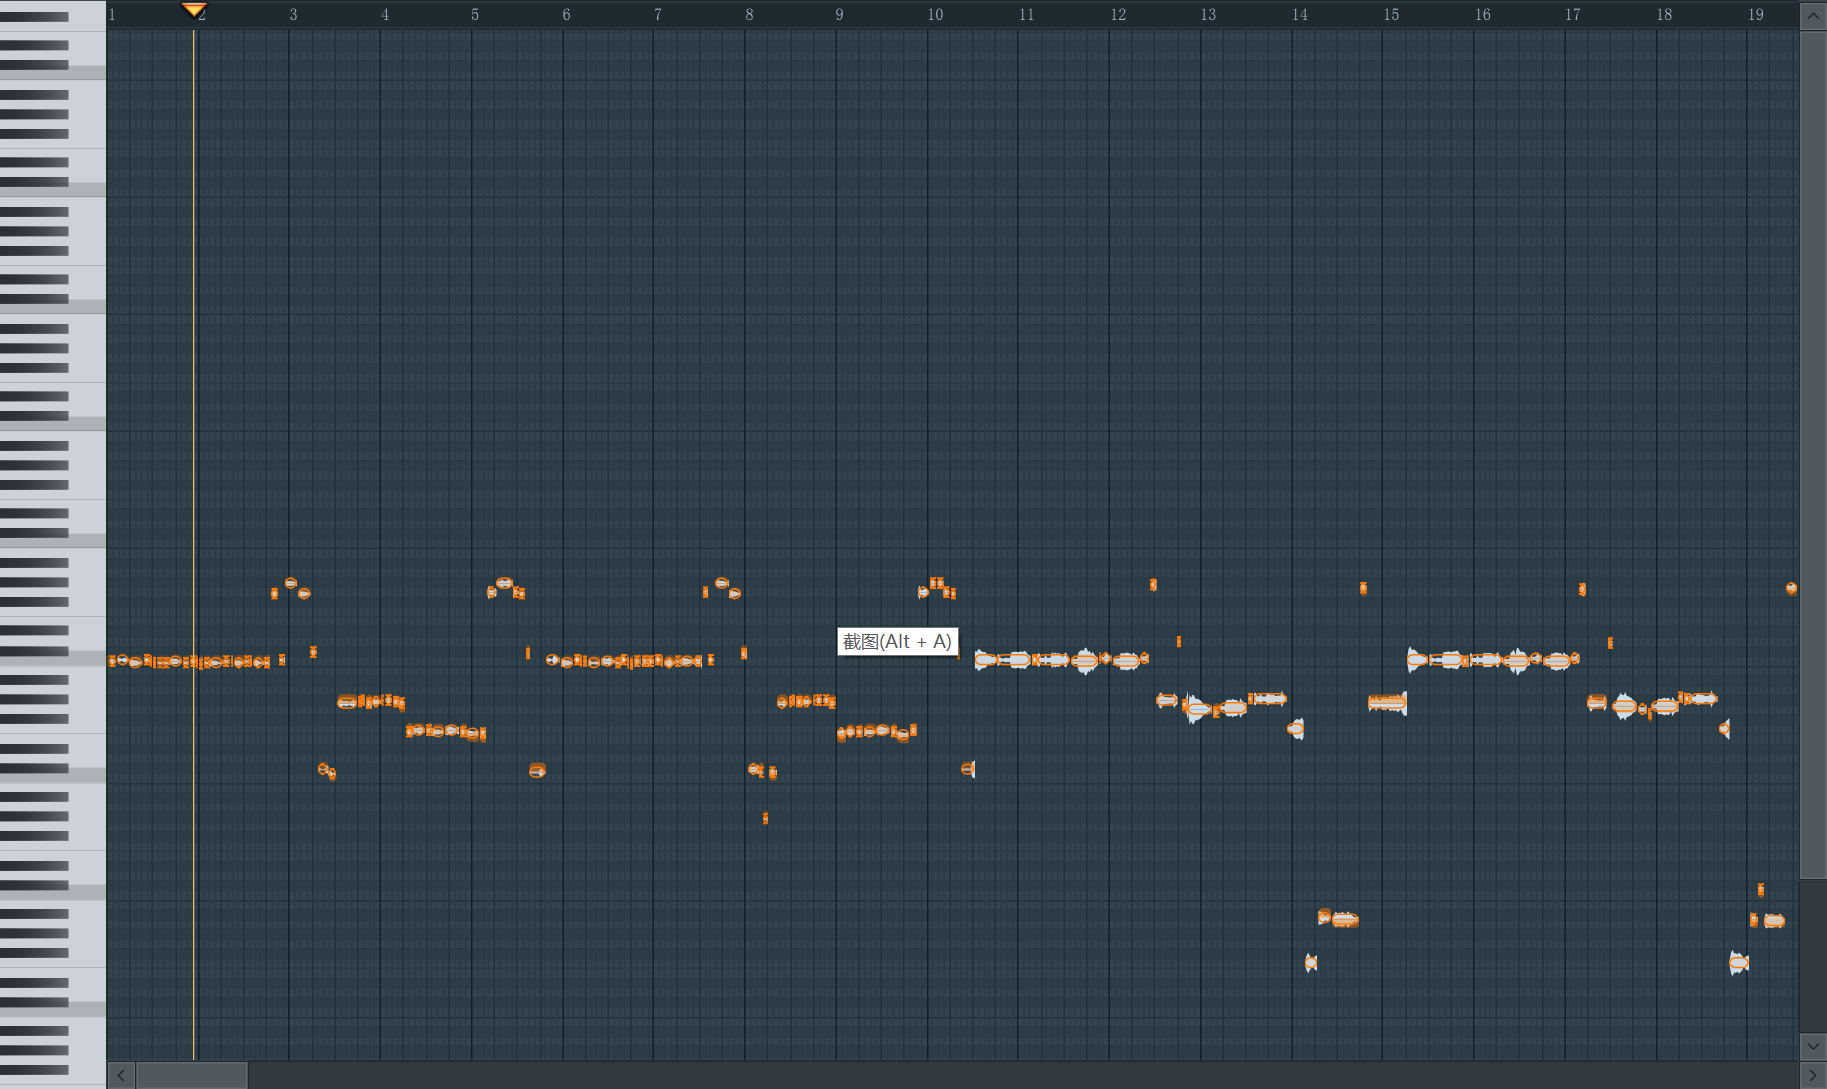
Task: Click the vertical scrollbar thumb
Action: (x=1813, y=455)
